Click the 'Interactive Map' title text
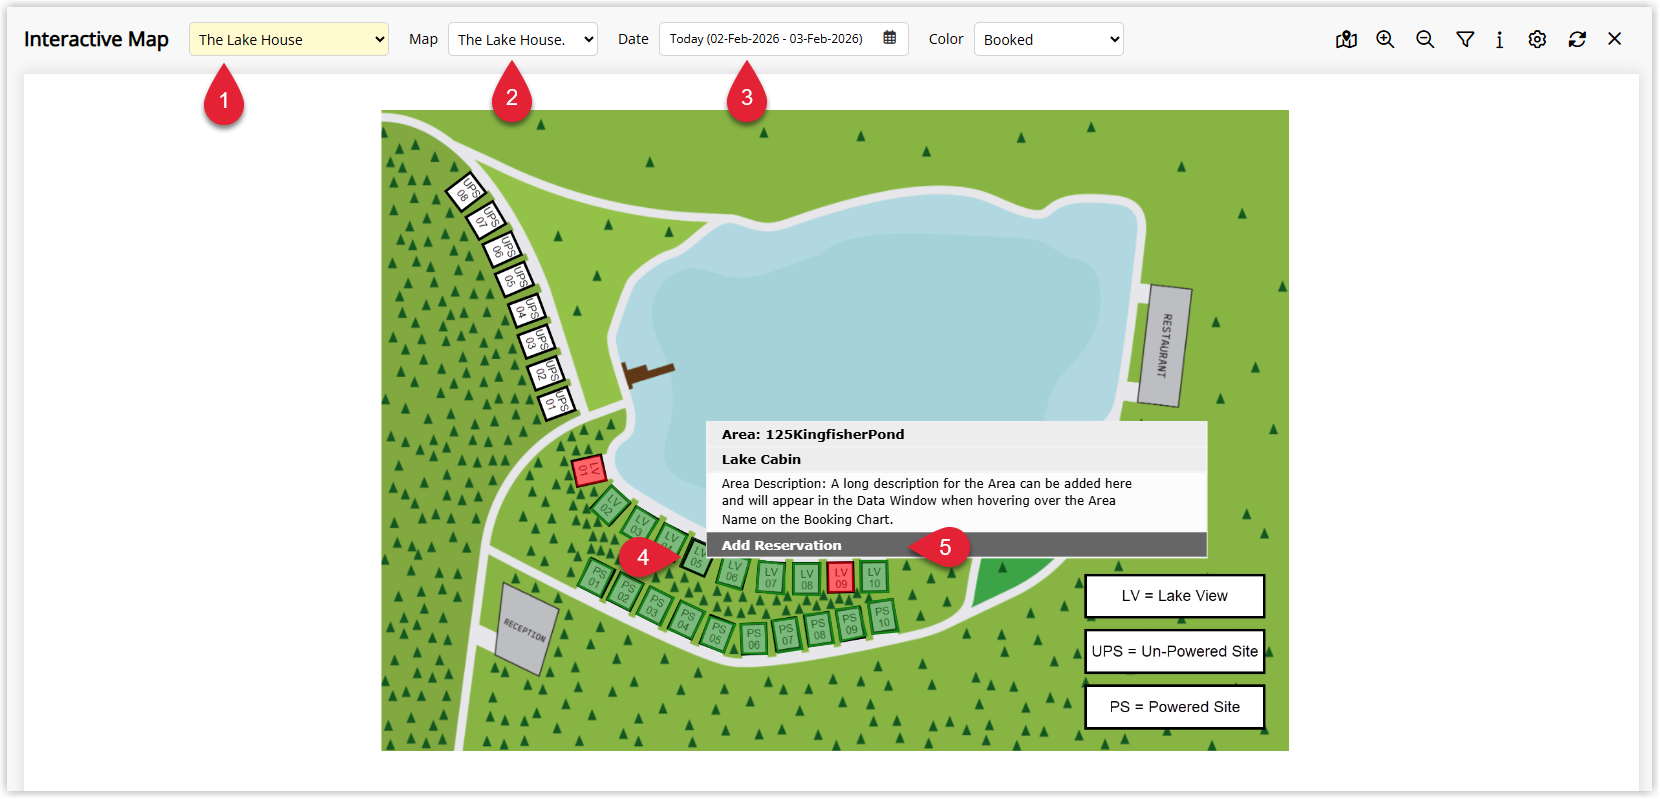The image size is (1660, 799). tap(96, 39)
